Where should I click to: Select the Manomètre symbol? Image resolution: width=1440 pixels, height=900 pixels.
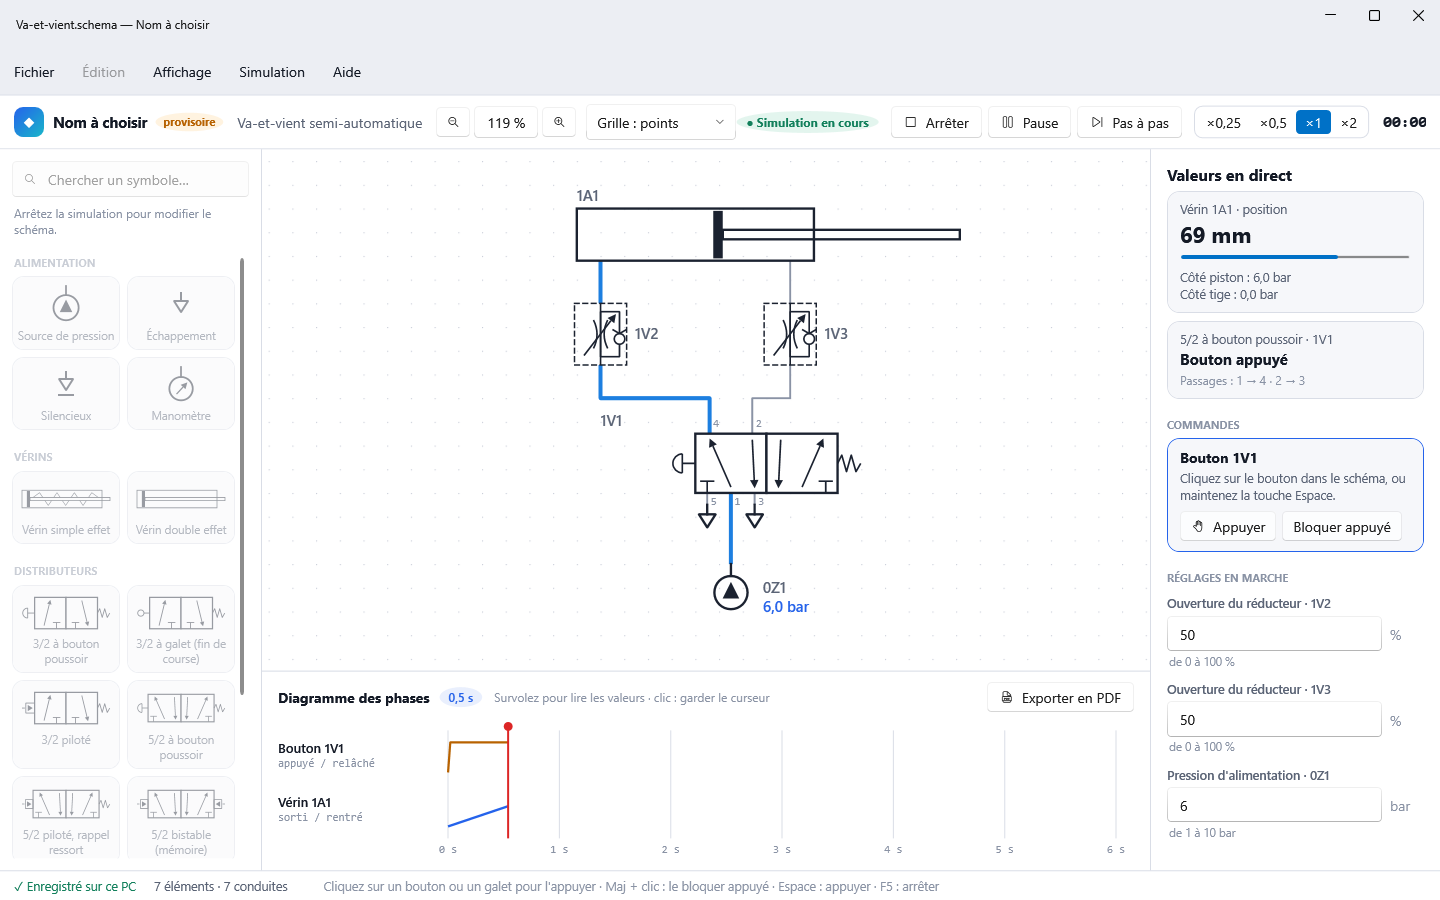(181, 394)
